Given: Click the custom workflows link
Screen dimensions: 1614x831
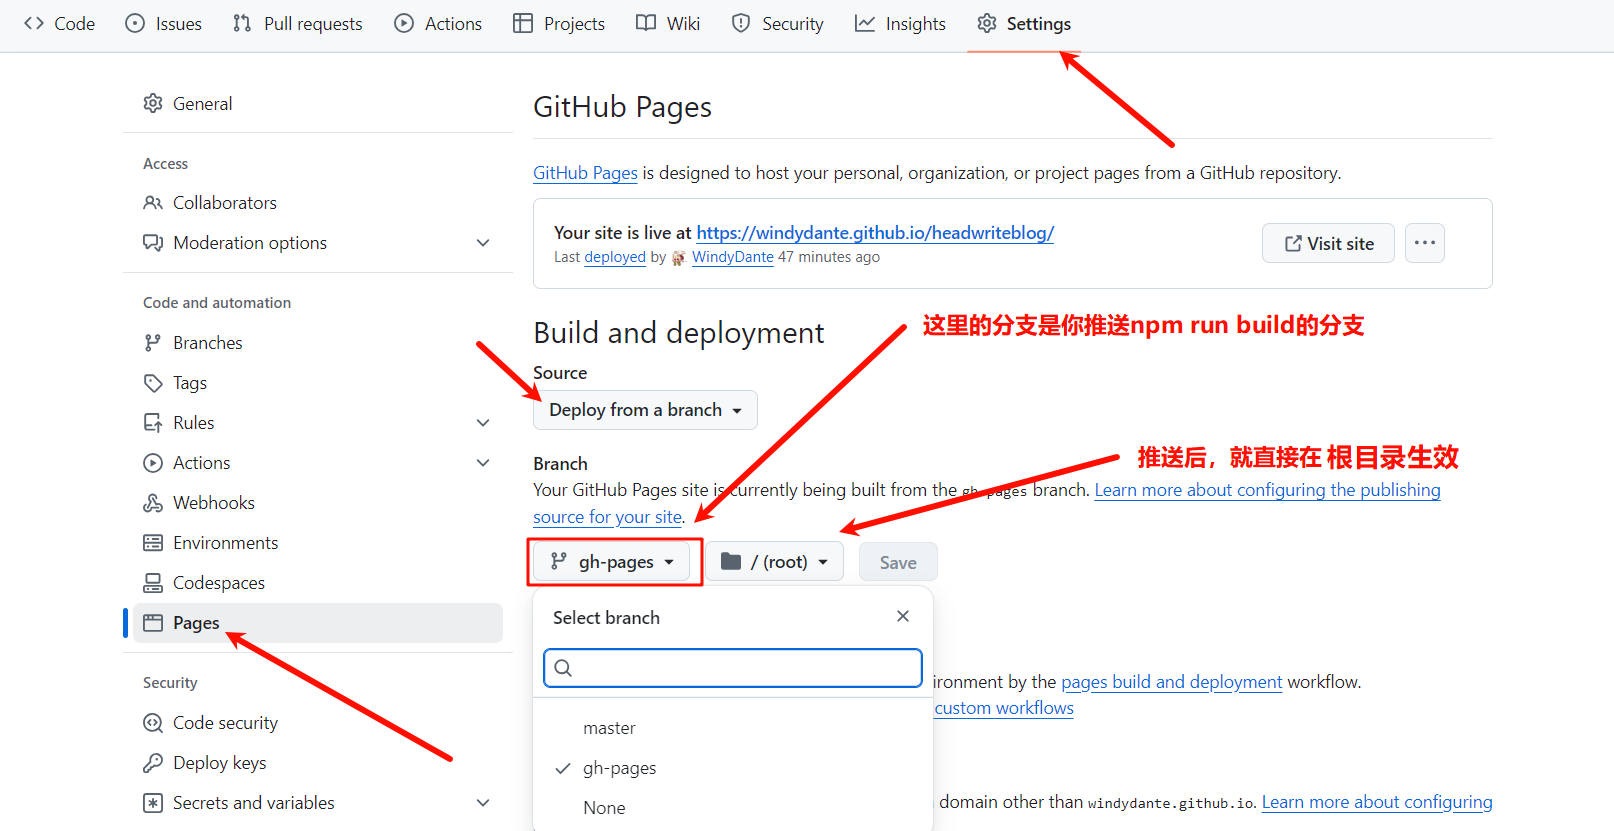Looking at the screenshot, I should point(1004,708).
